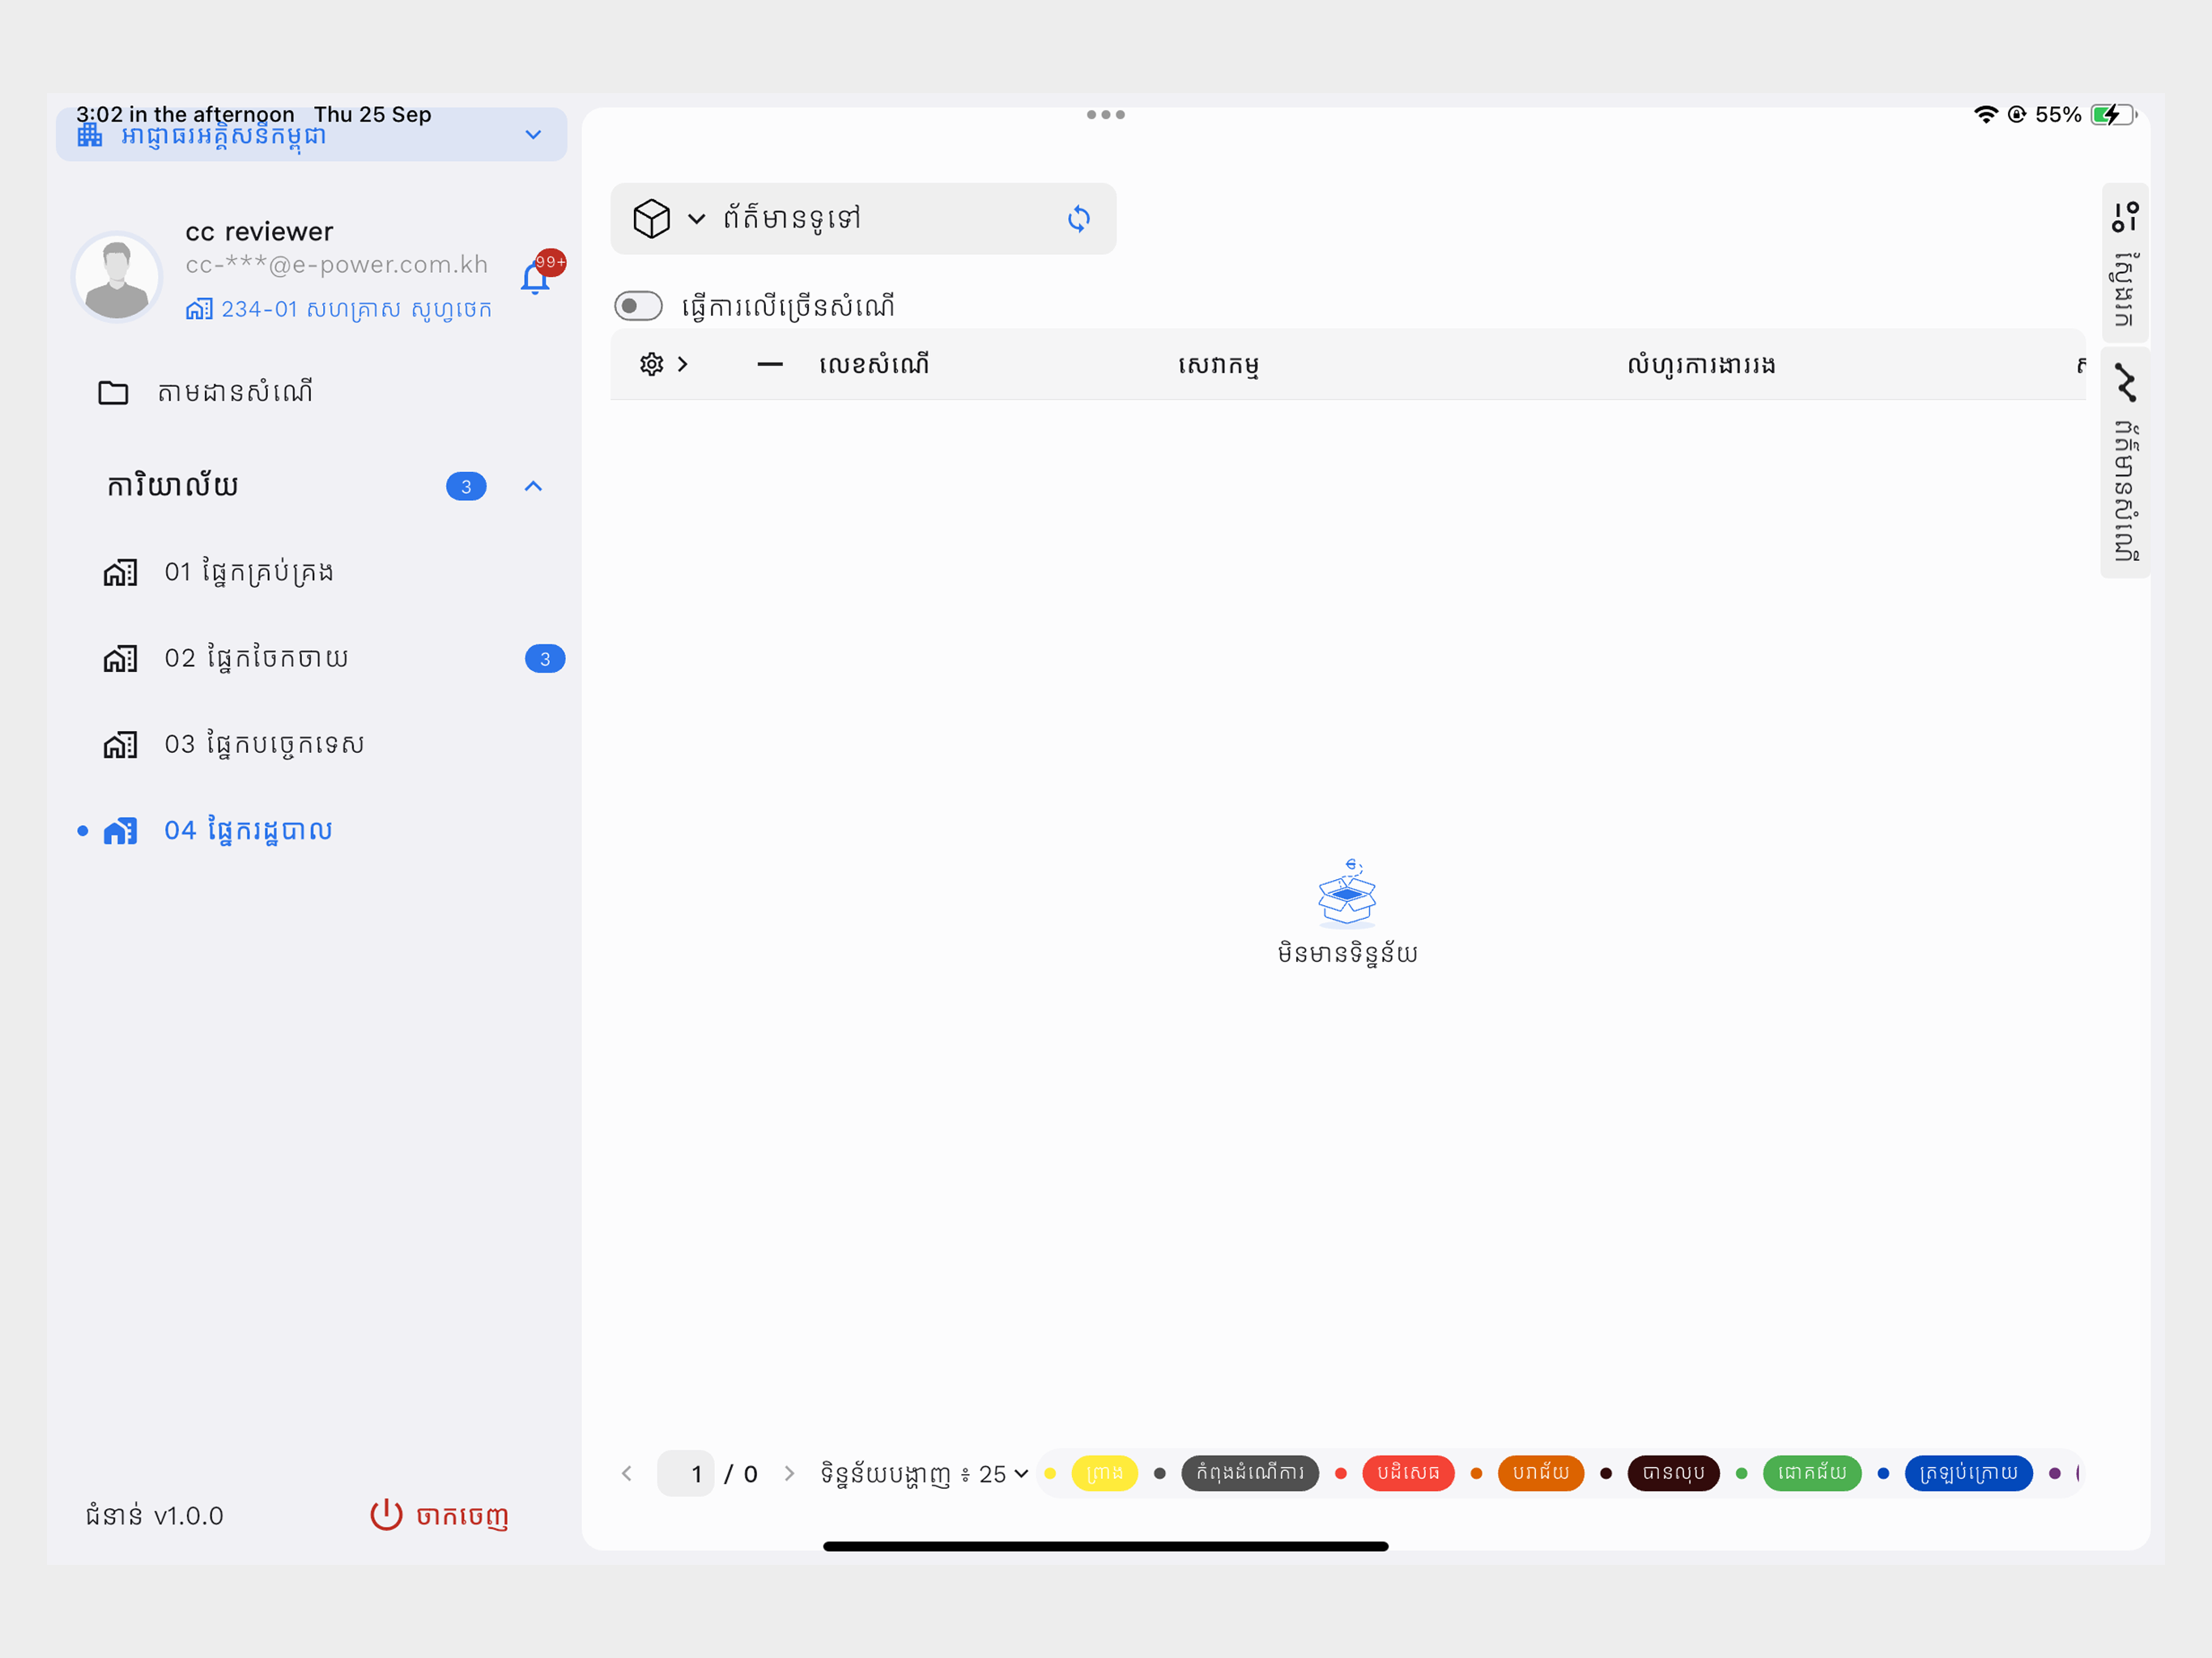Image resolution: width=2212 pixels, height=1658 pixels.
Task: Click the លំហូរការងាររង column header
Action: [1701, 365]
